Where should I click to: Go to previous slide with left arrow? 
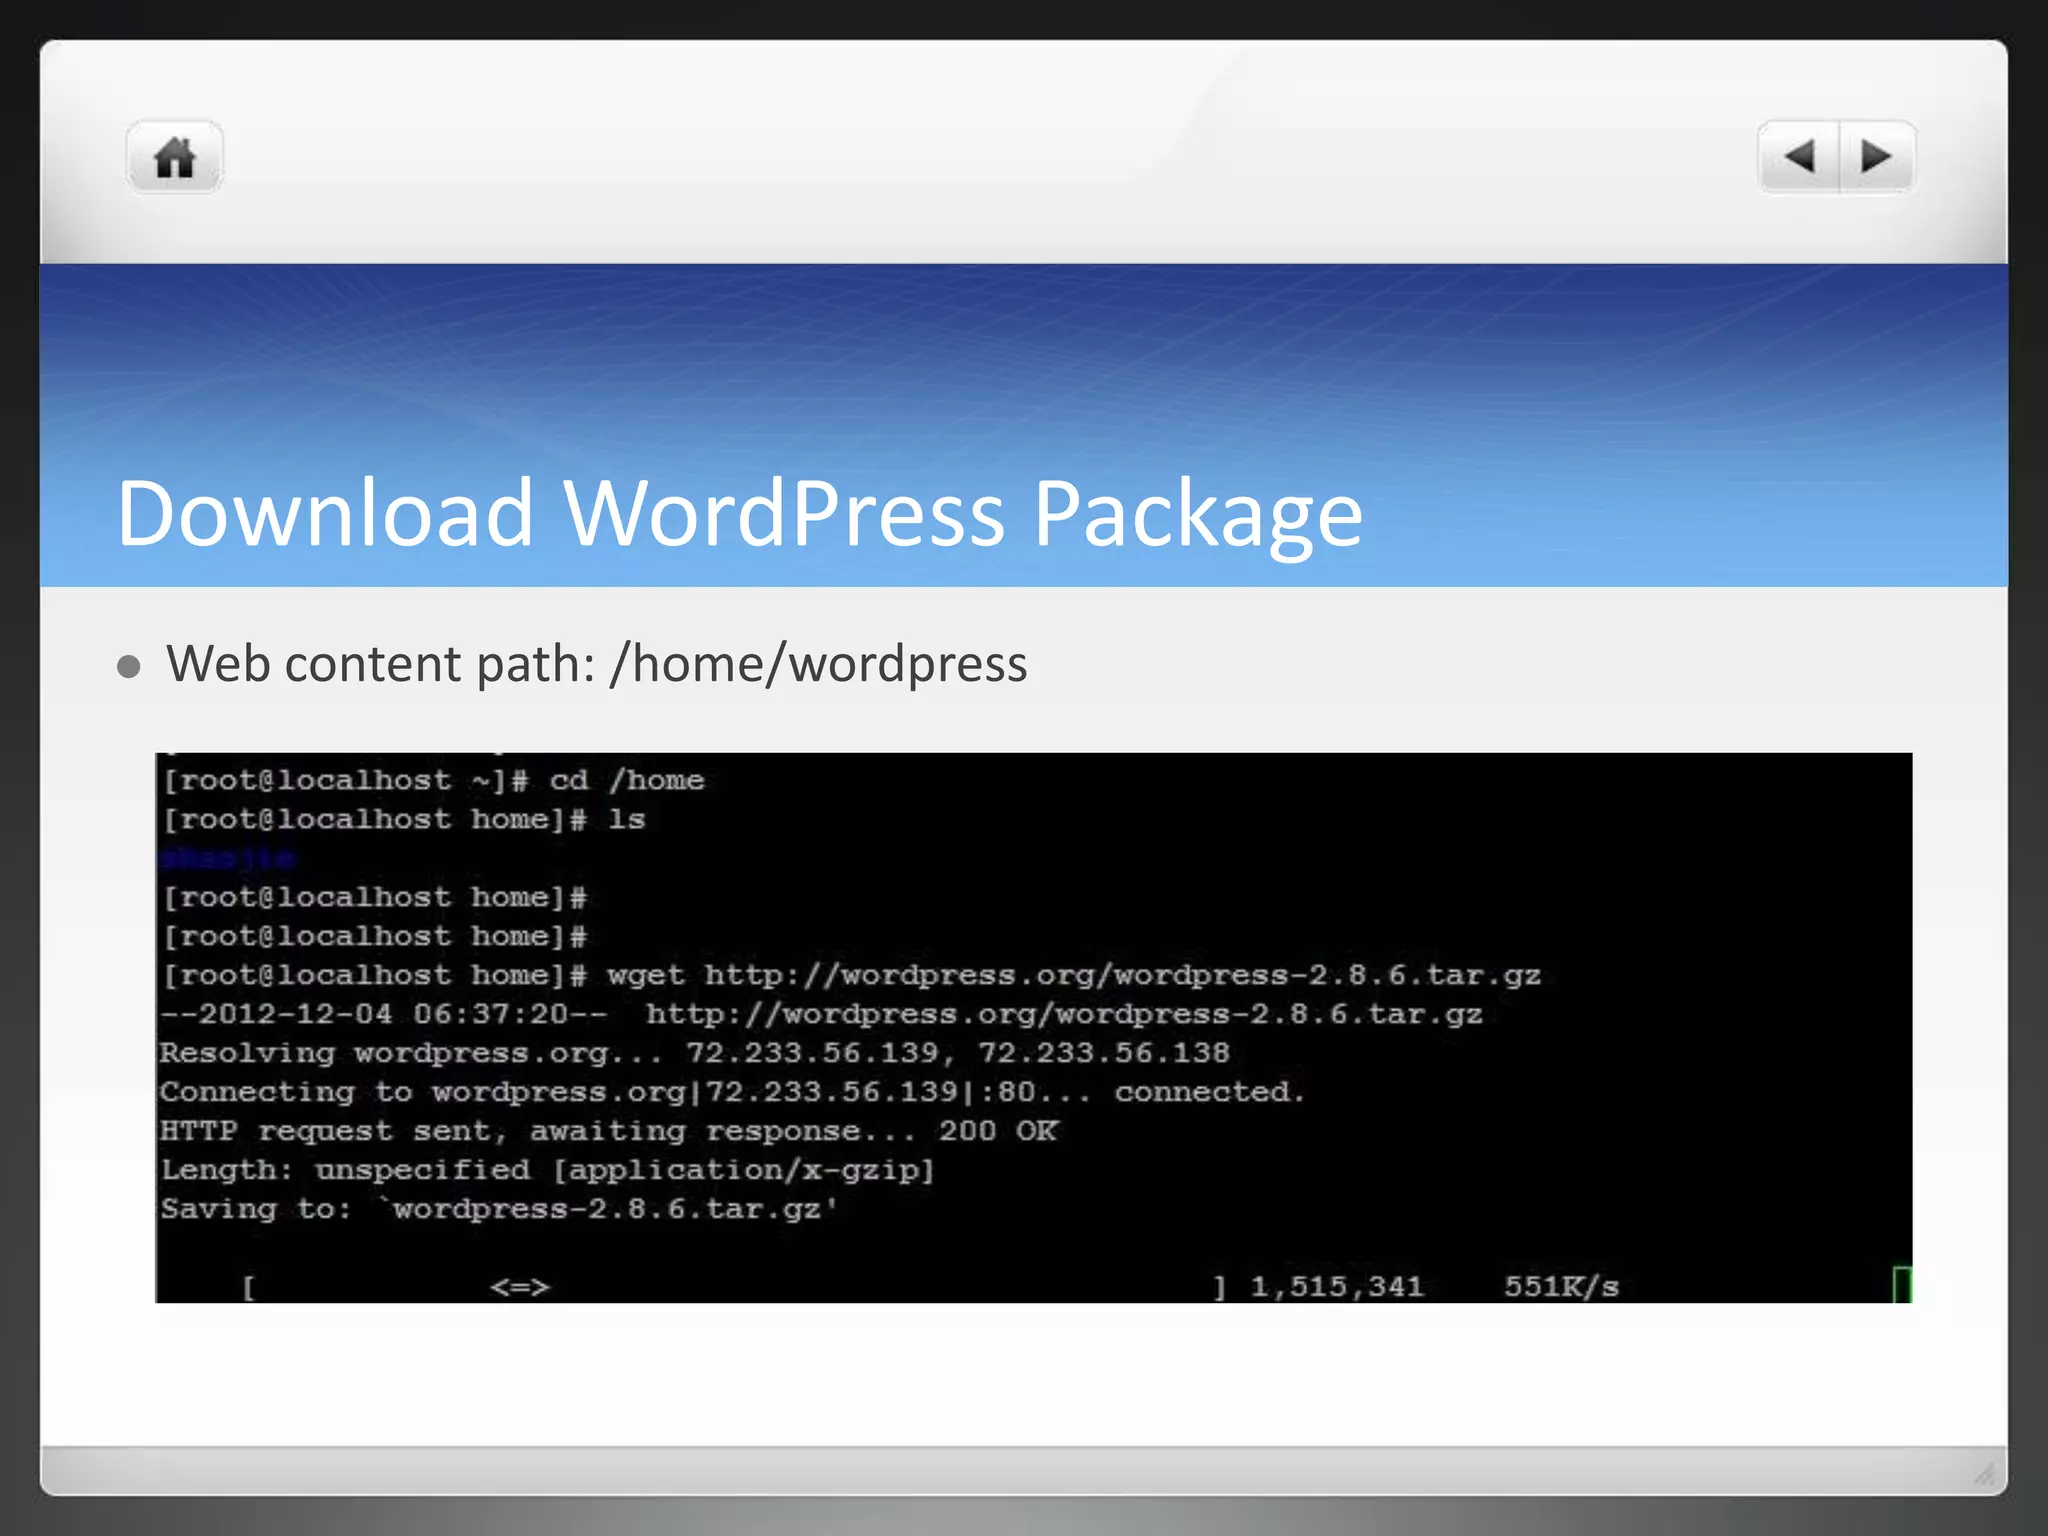1798,157
